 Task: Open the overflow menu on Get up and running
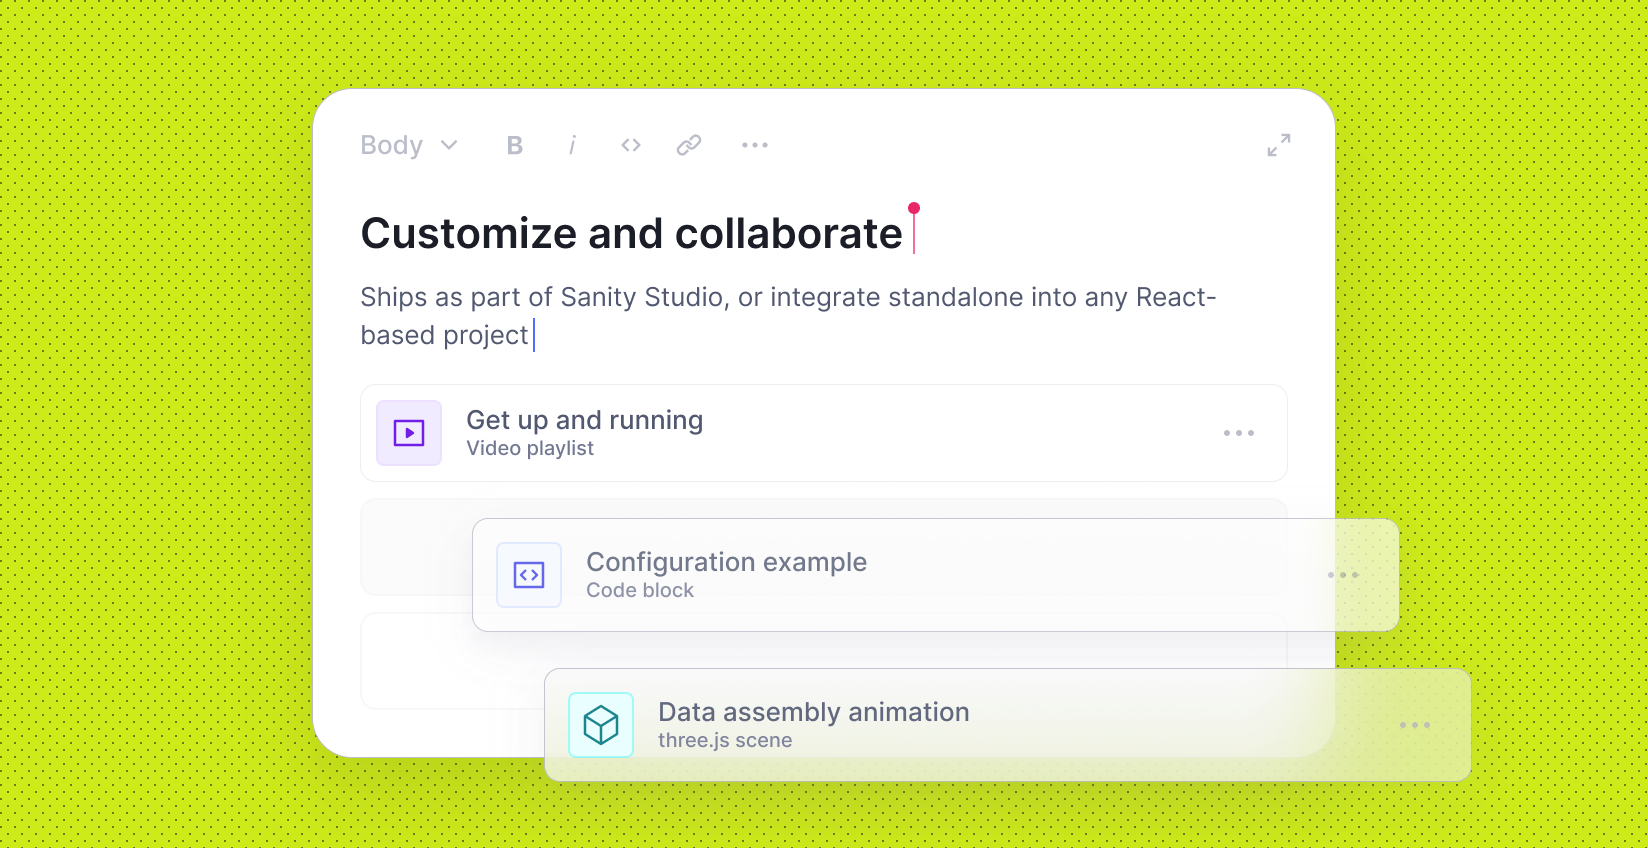pyautogui.click(x=1239, y=433)
